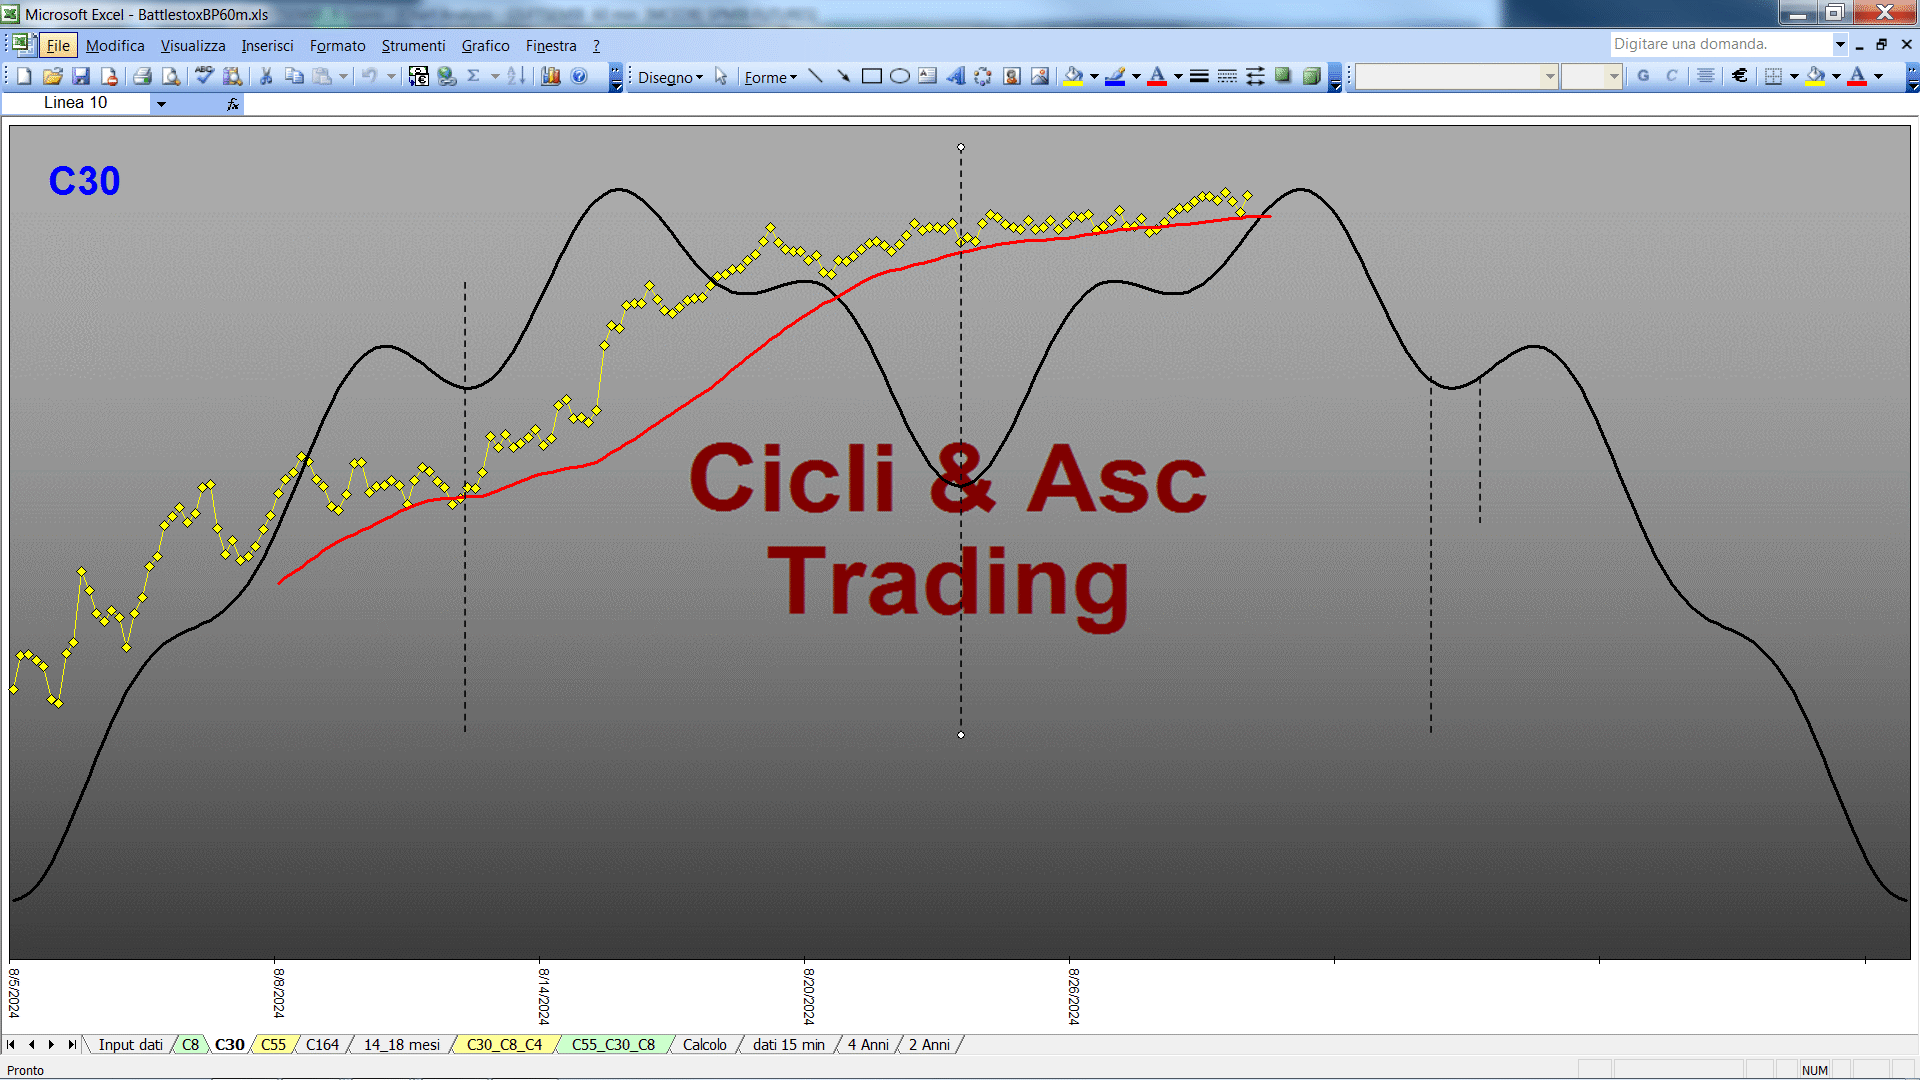Insert hyperlink with the globe icon

click(x=447, y=76)
